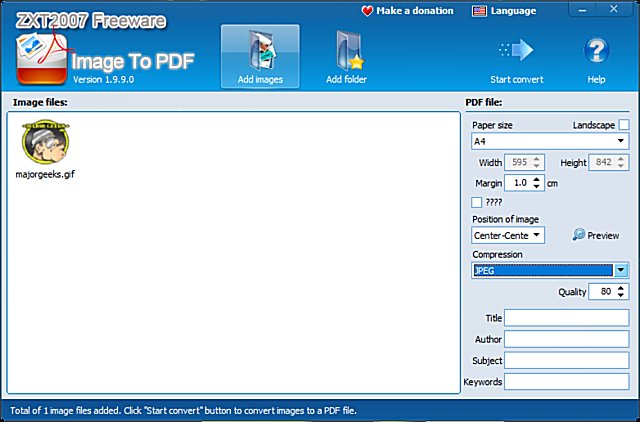Screen dimensions: 640x422
Task: Click the Title input field
Action: (567, 318)
